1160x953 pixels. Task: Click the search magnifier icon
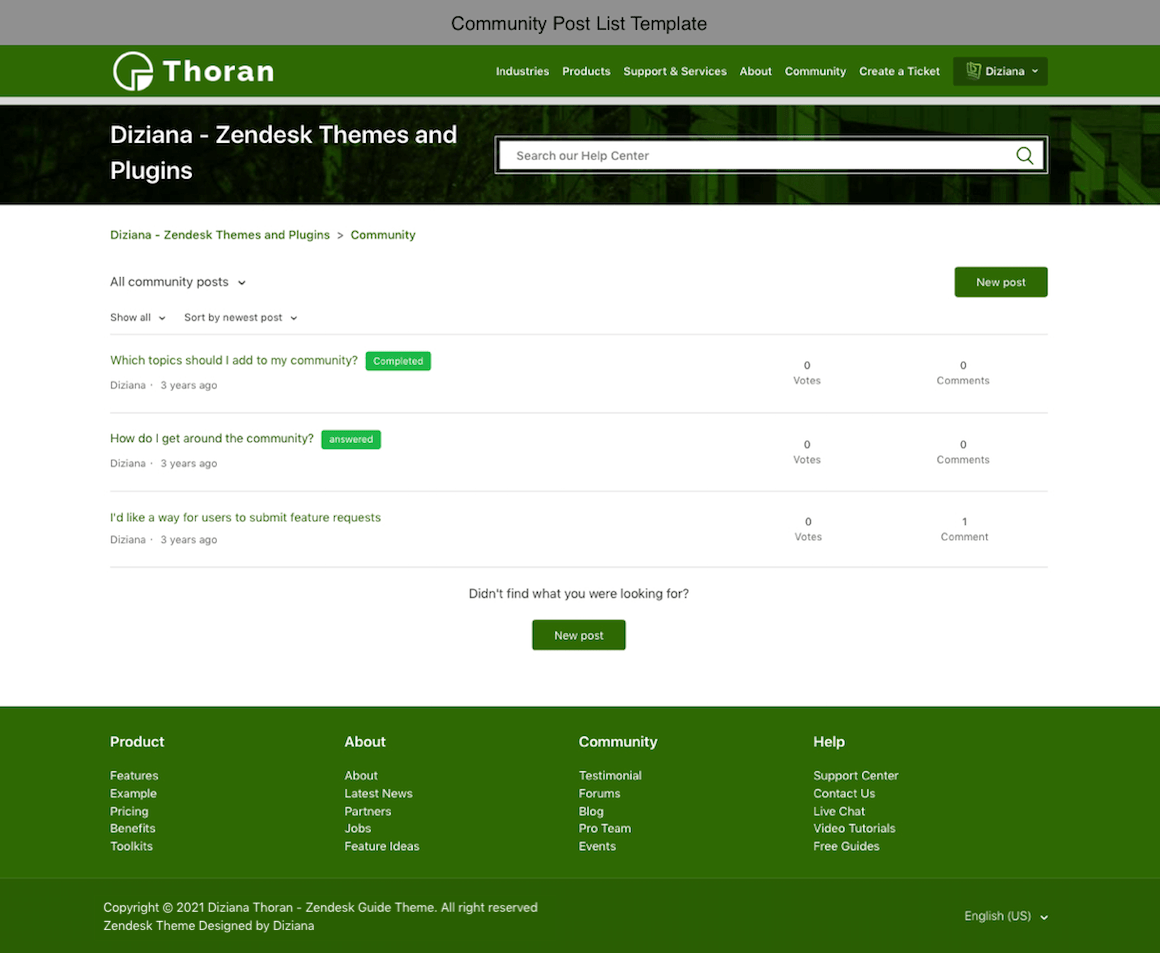tap(1024, 156)
